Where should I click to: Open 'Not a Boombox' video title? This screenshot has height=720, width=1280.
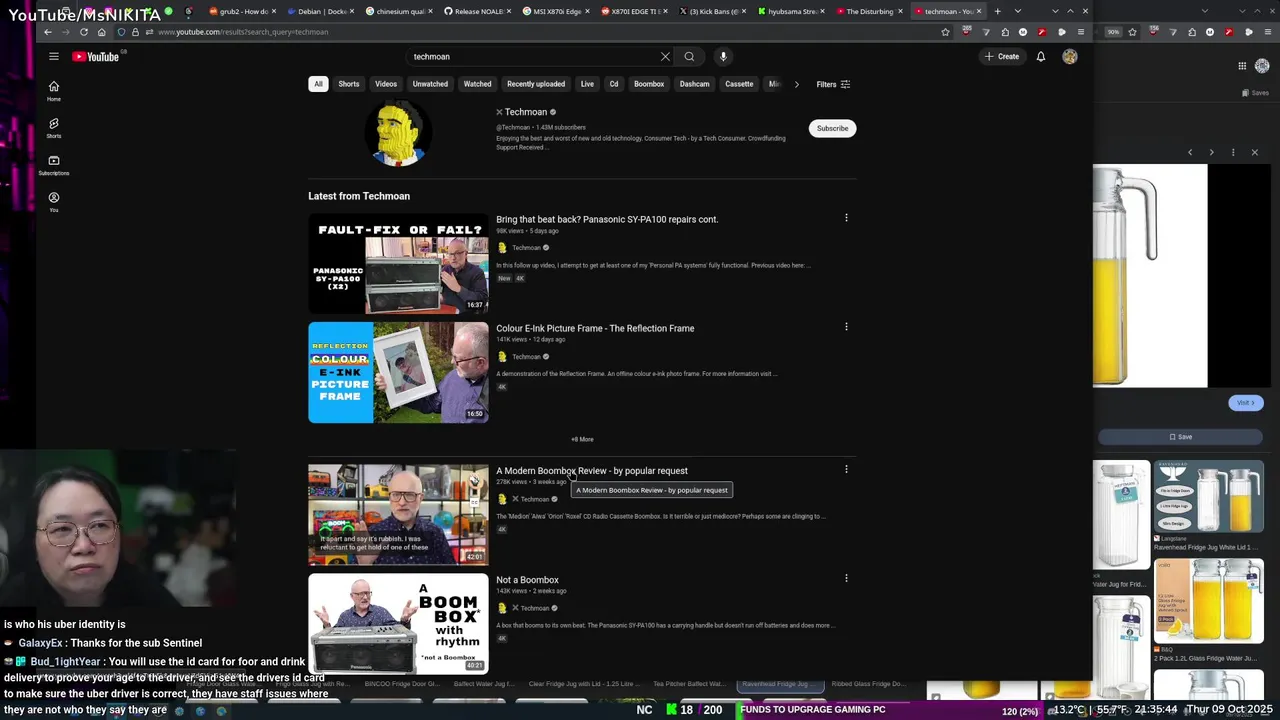(527, 580)
